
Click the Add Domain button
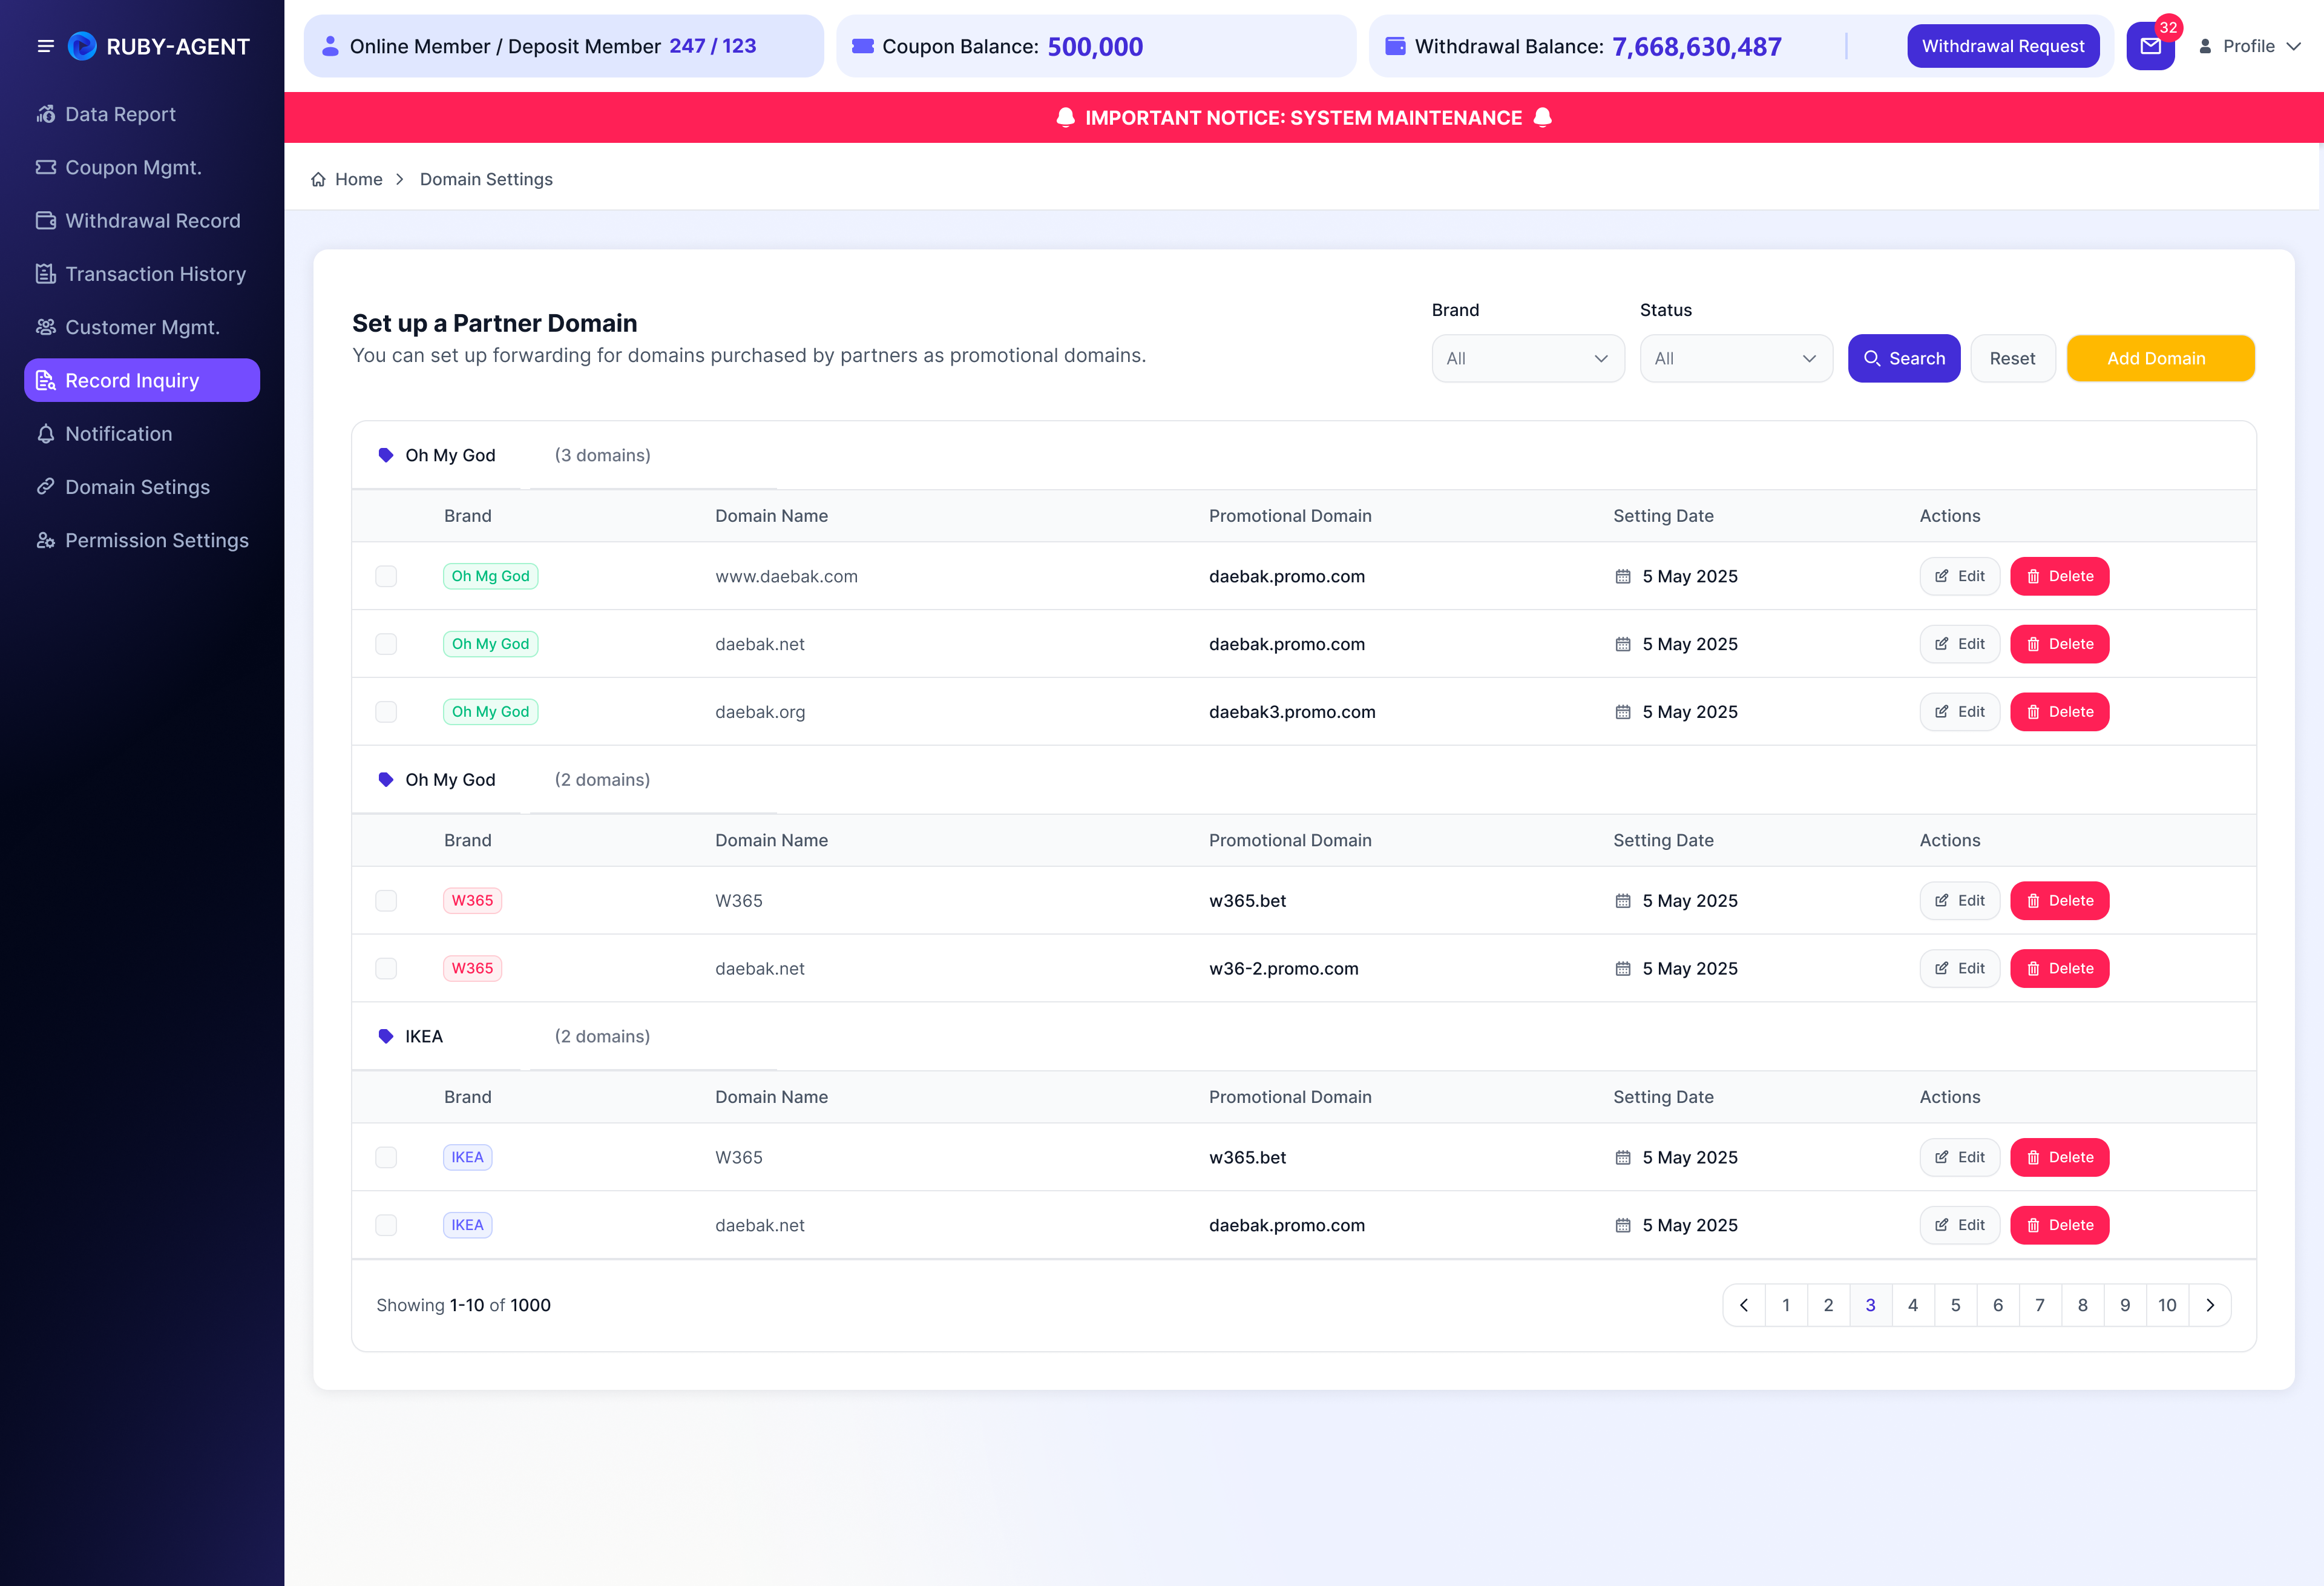pos(2160,358)
